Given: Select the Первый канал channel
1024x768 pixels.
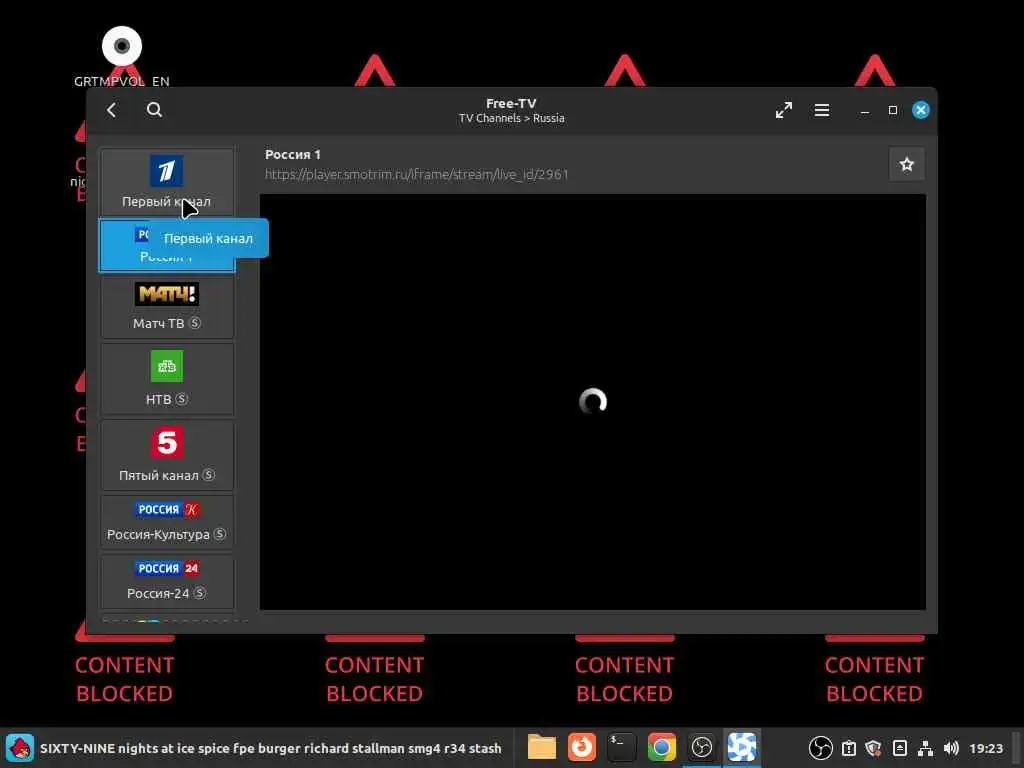Looking at the screenshot, I should 167,182.
